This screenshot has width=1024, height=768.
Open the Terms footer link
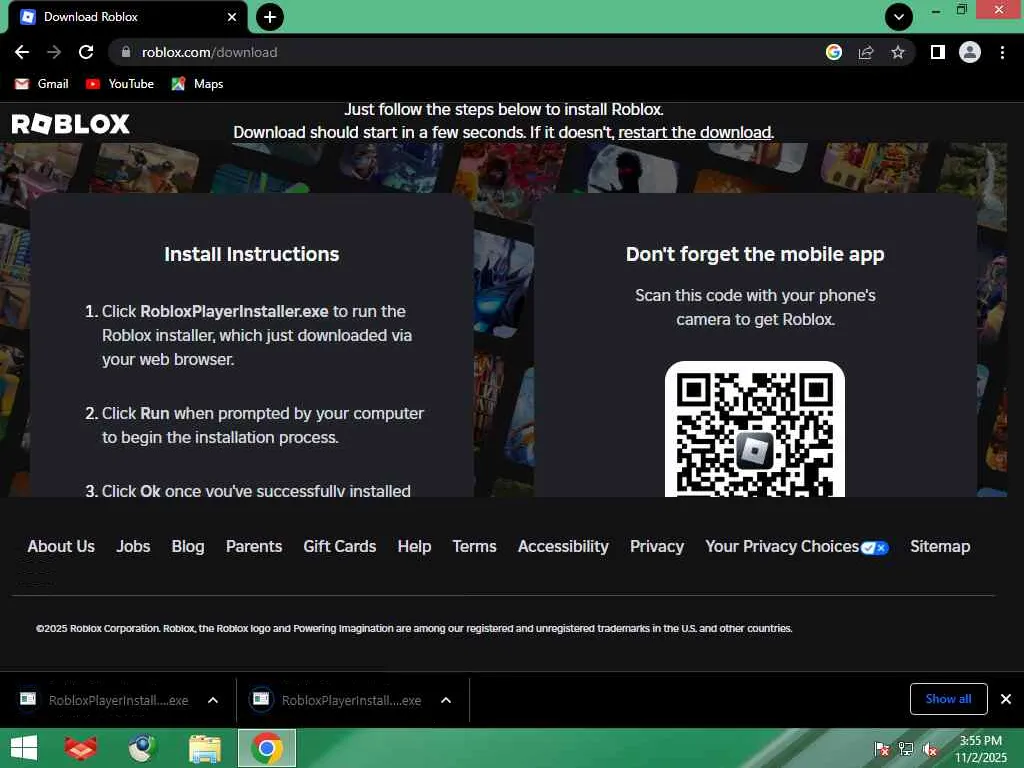click(x=475, y=547)
